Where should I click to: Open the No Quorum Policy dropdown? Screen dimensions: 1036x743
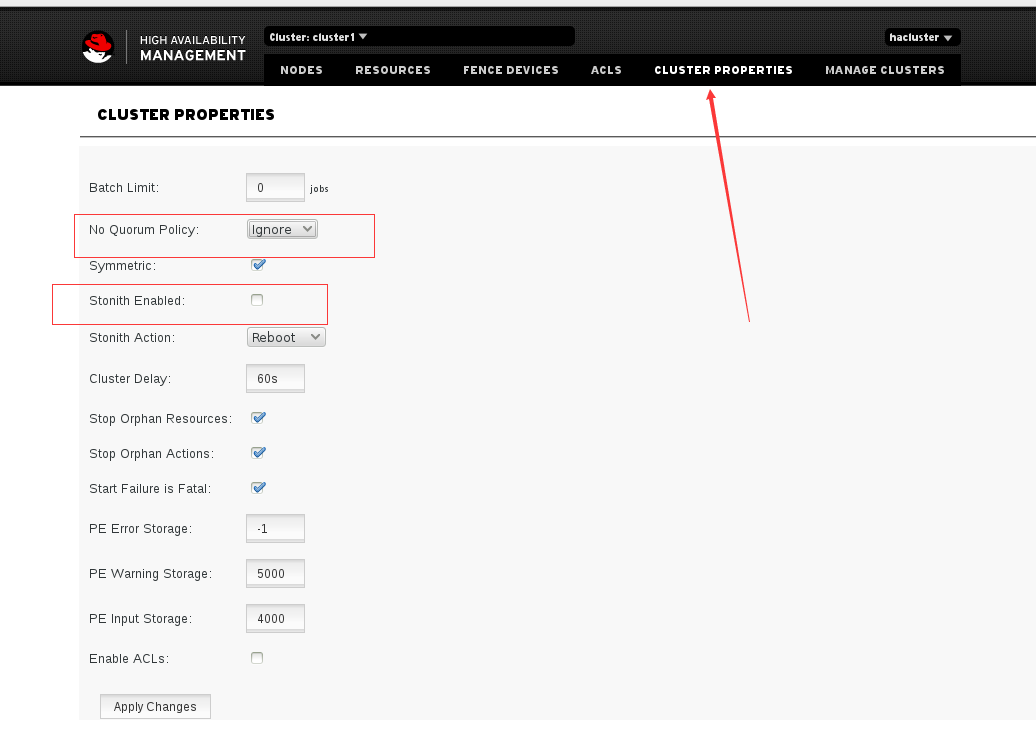click(282, 229)
